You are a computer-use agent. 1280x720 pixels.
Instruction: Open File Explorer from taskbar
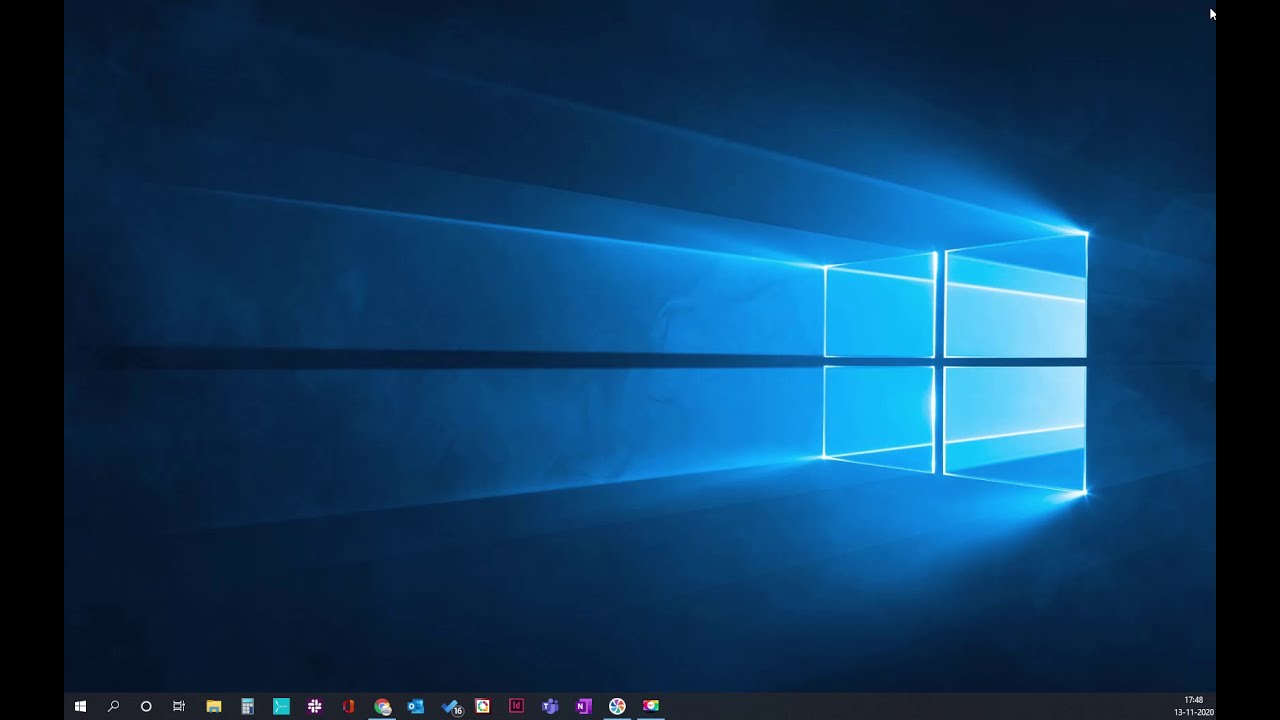pyautogui.click(x=214, y=706)
